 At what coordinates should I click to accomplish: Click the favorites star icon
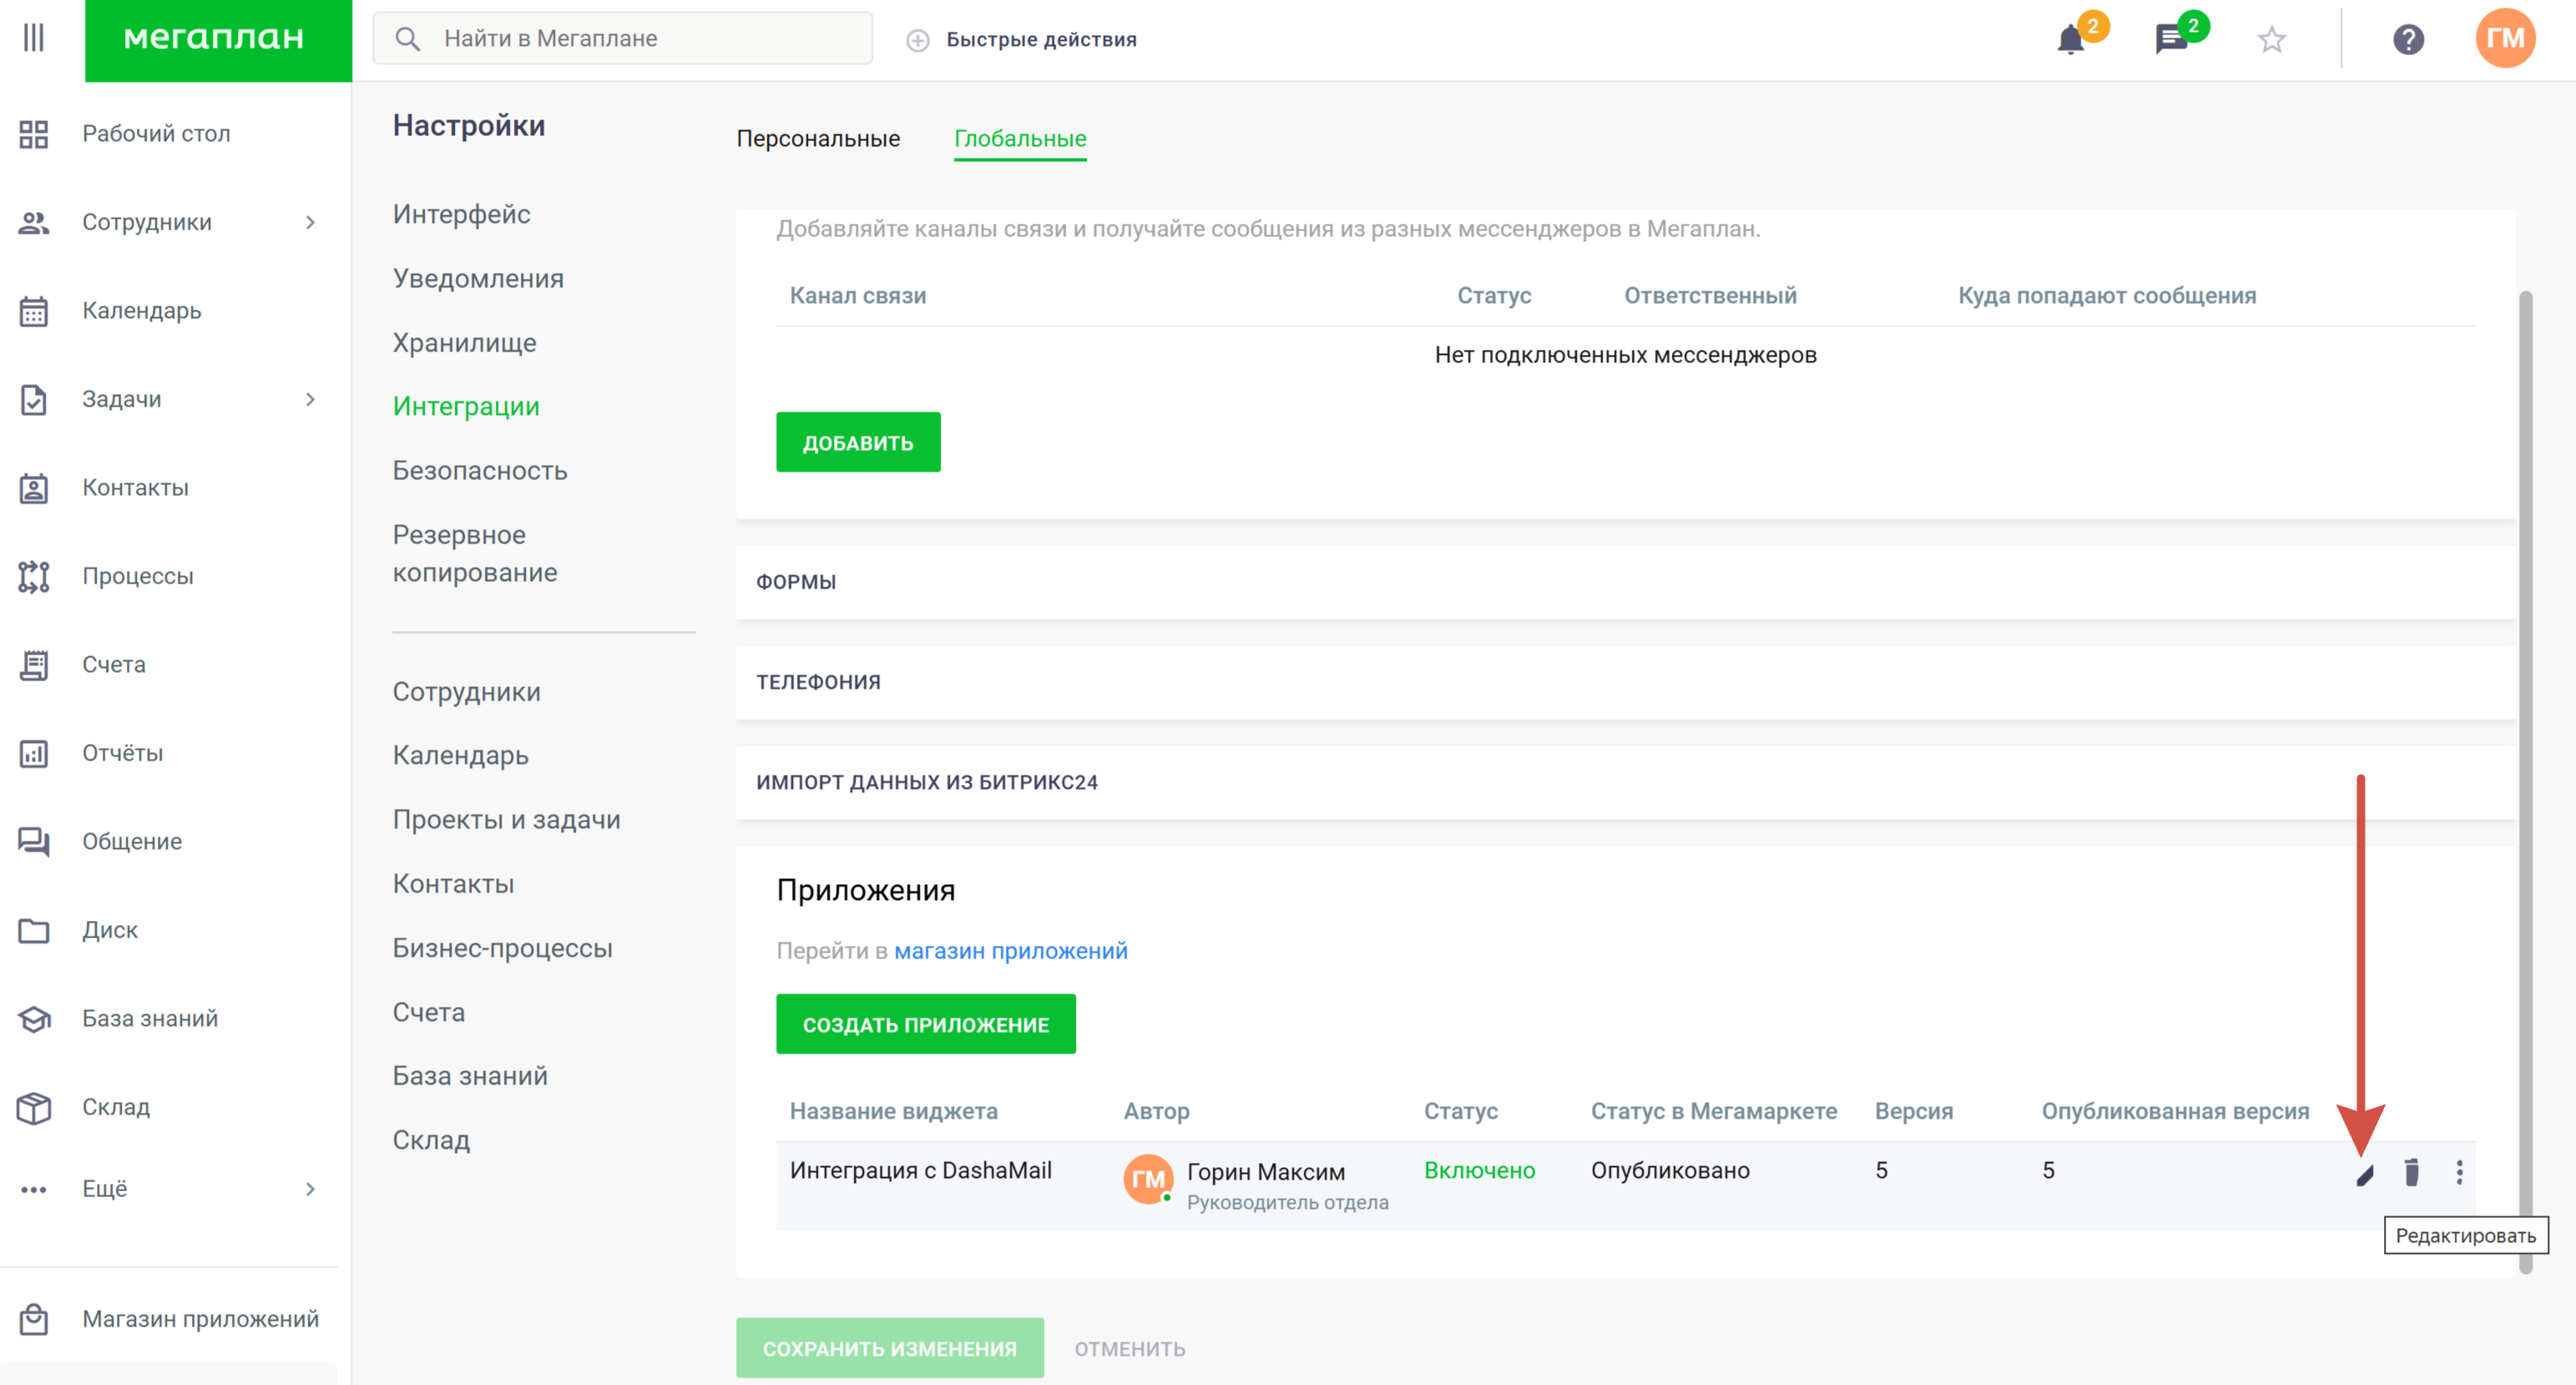pos(2271,40)
